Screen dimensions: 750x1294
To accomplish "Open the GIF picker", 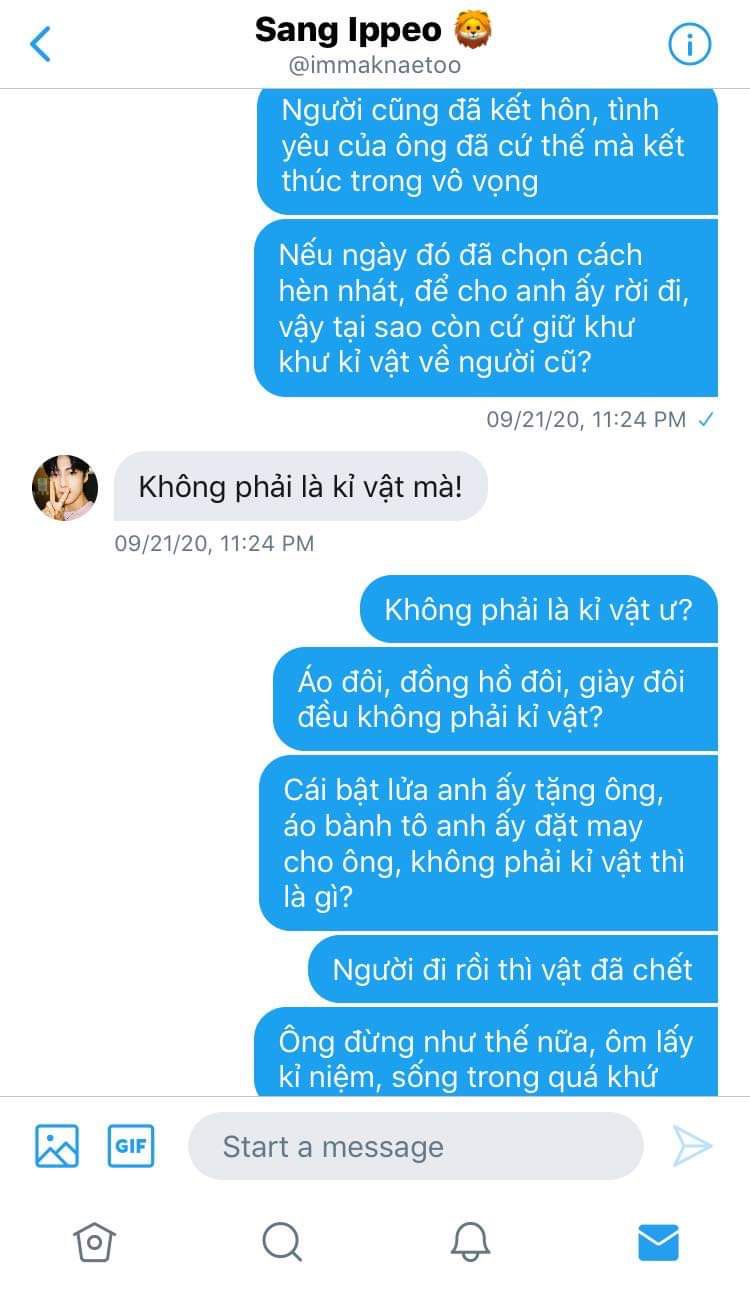I will 131,1146.
